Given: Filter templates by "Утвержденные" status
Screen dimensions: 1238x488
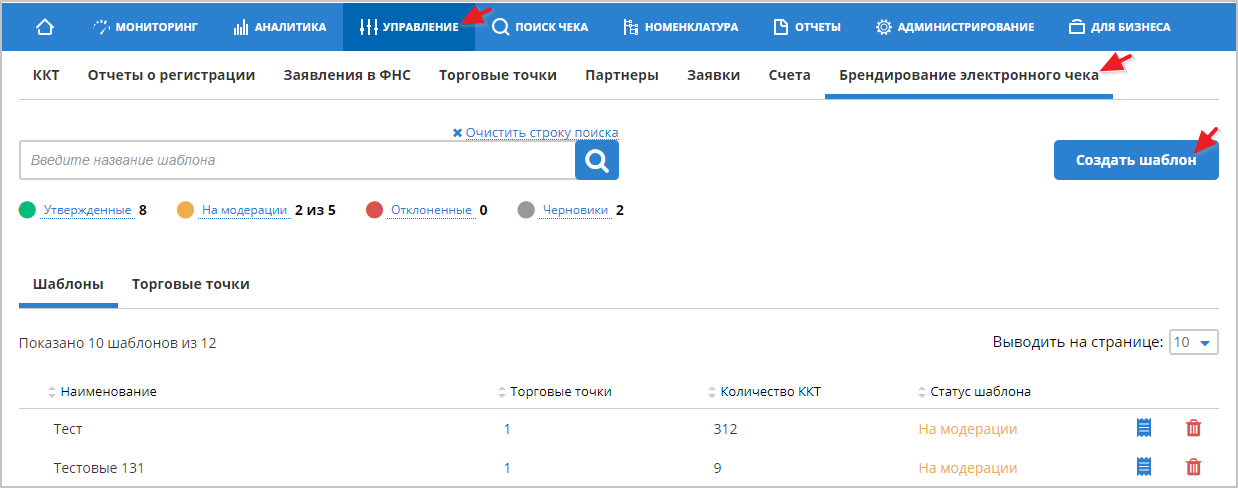Looking at the screenshot, I should [x=87, y=210].
